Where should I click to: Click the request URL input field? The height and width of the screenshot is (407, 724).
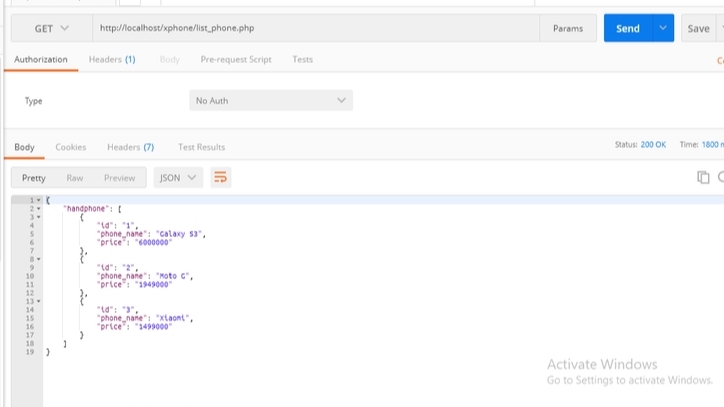[316, 28]
